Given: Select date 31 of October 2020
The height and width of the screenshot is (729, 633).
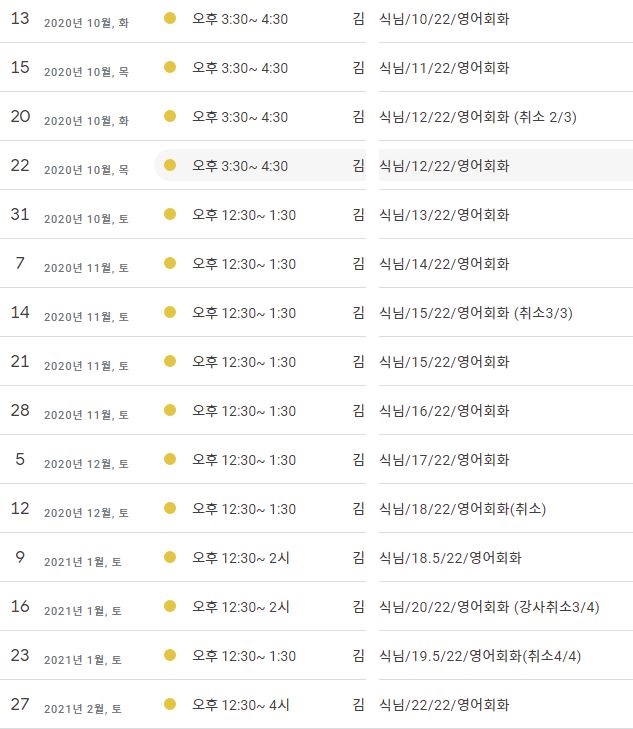Looking at the screenshot, I should (20, 214).
